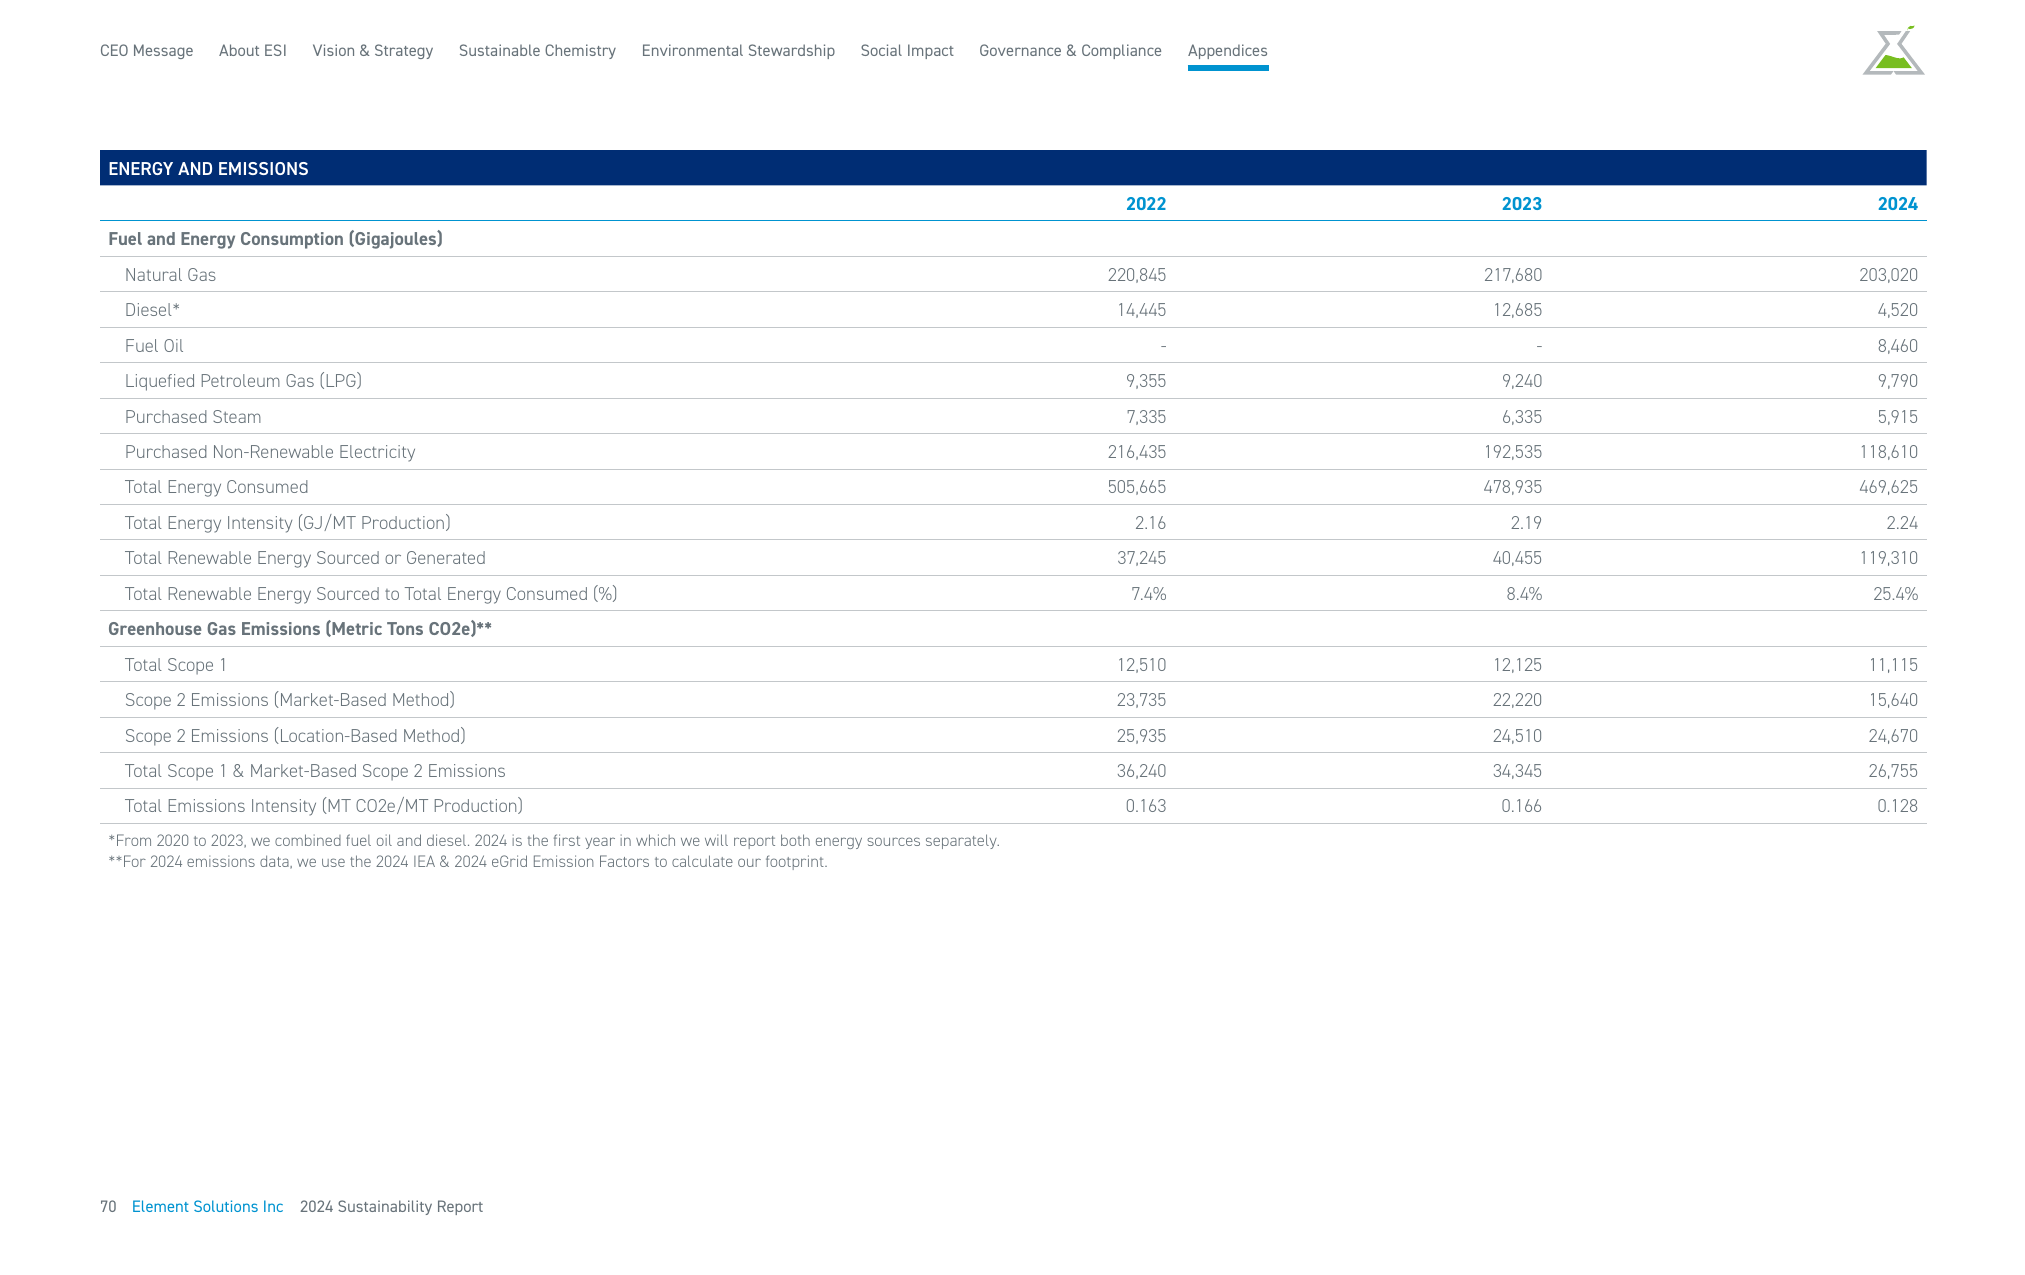Screen dimensions: 2025x1275
Task: Select the Liquefied Petroleum Gas (LPG) label
Action: [243, 381]
